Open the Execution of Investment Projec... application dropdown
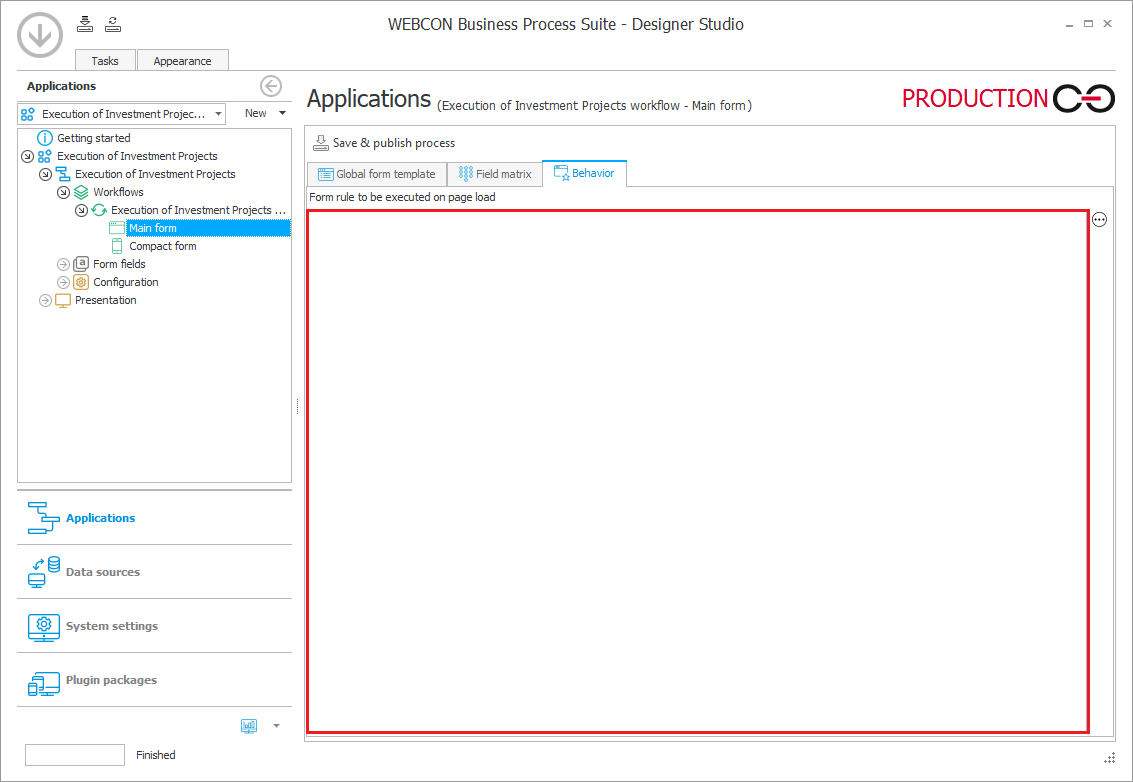The width and height of the screenshot is (1133, 782). tap(121, 113)
